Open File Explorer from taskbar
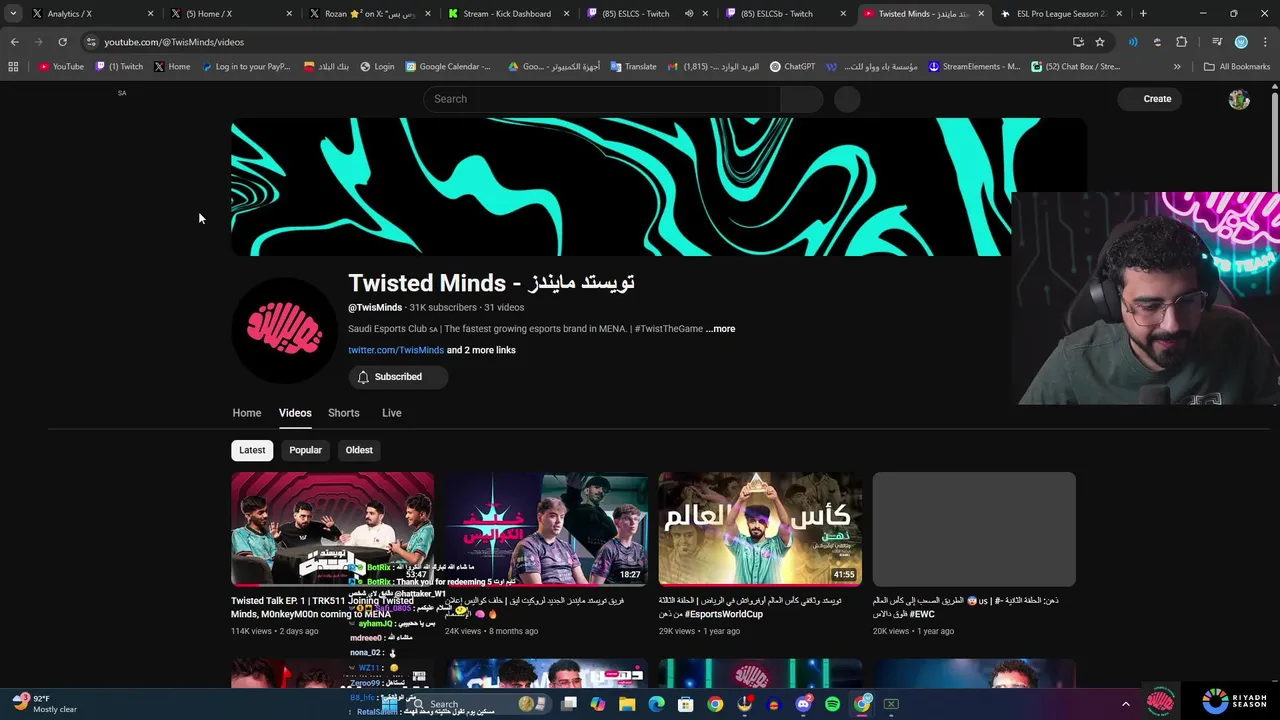 click(627, 704)
